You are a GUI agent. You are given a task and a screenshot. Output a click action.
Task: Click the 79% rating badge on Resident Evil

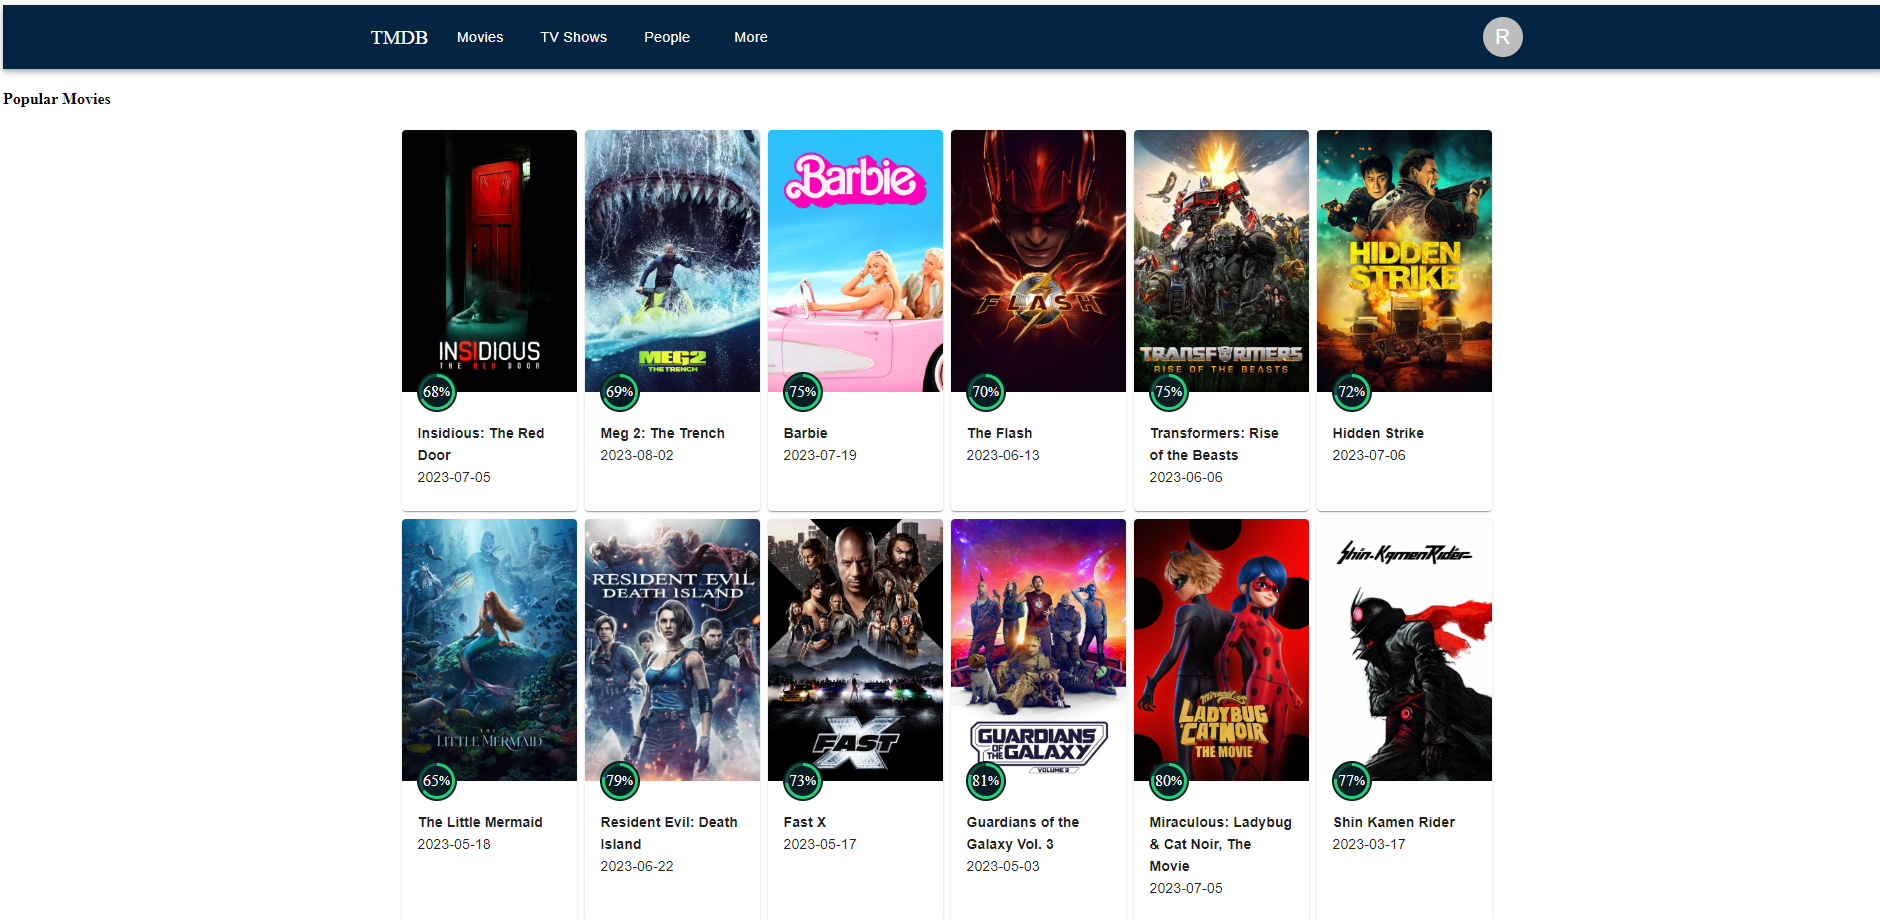tap(619, 781)
